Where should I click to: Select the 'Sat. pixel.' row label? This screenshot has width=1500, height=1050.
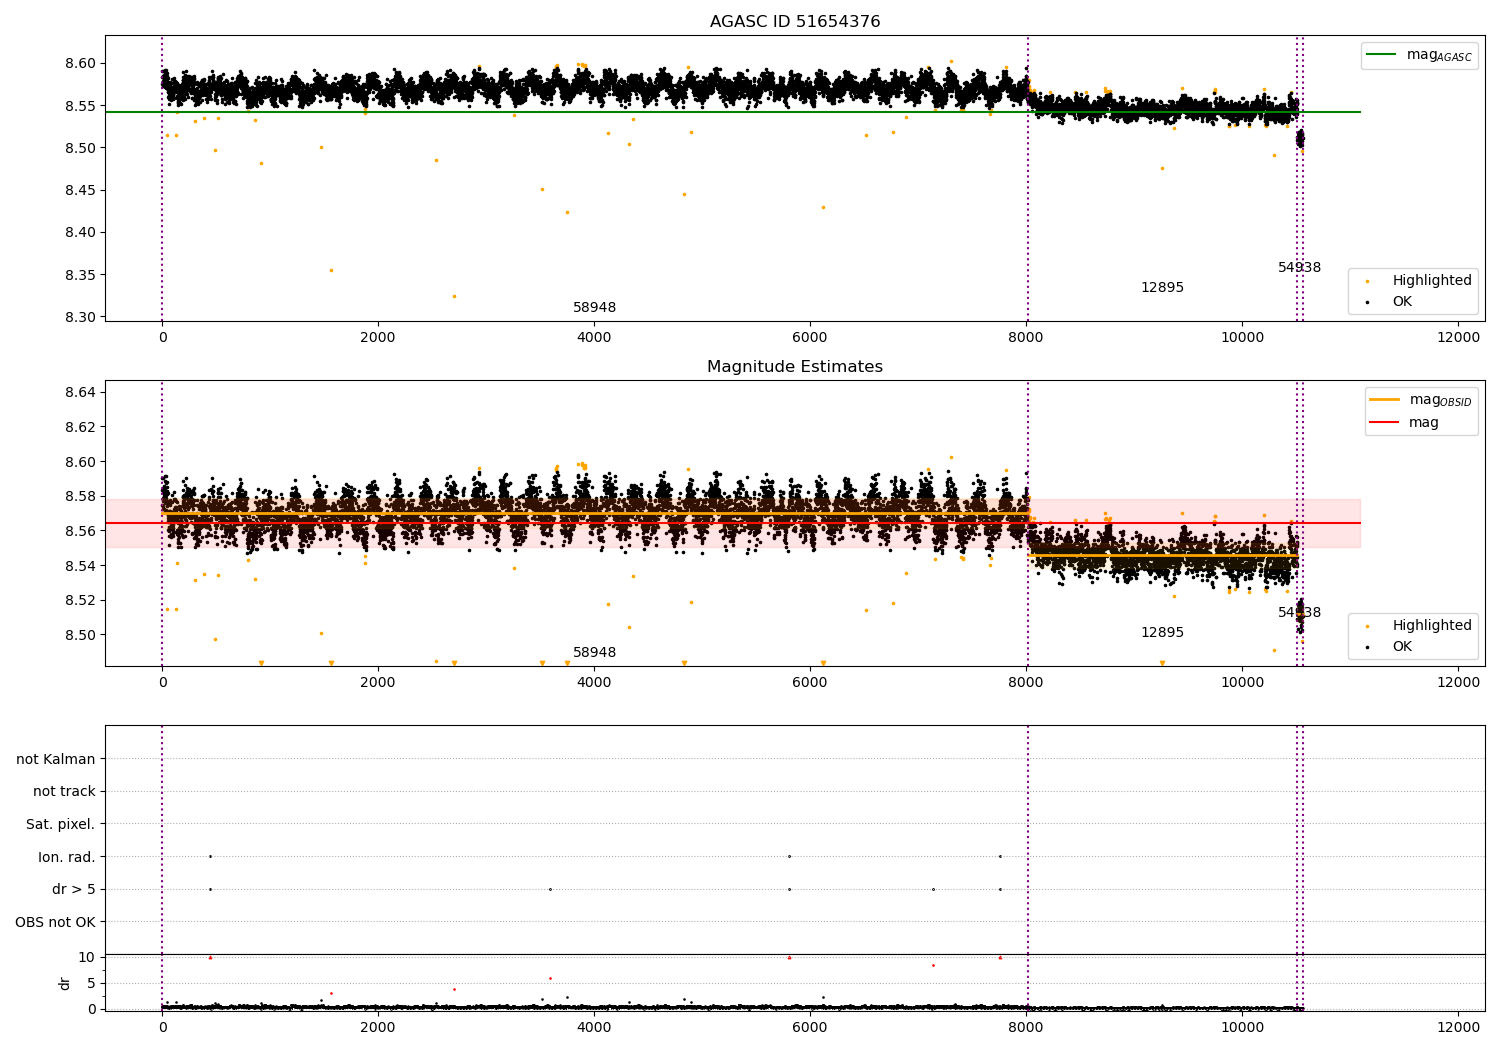point(61,824)
